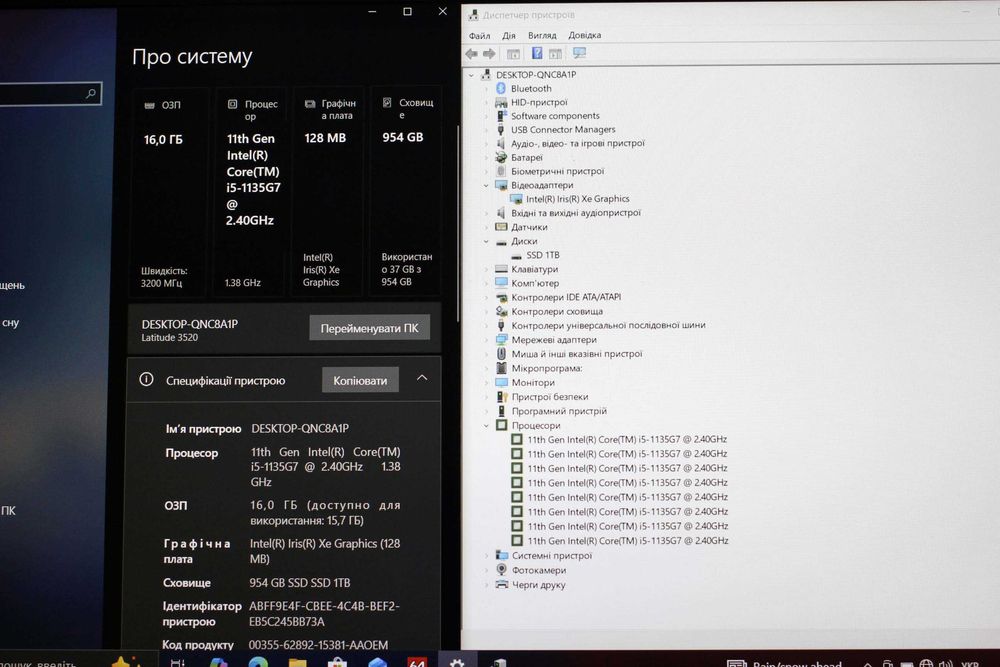Collapse the DESKTOP-QNC8A1P root node
1000x667 pixels.
tap(471, 75)
